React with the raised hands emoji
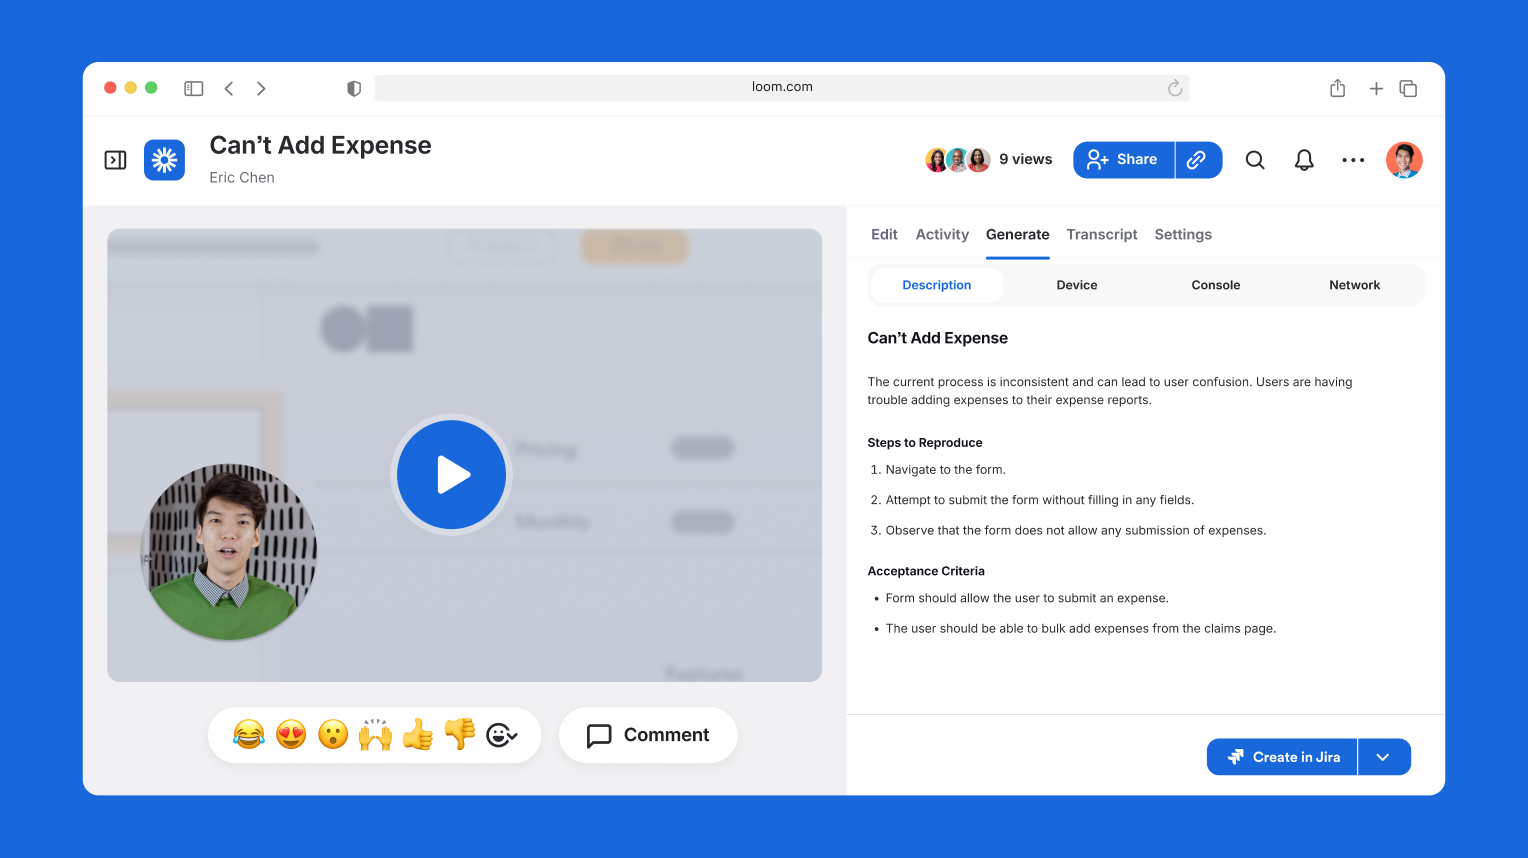Viewport: 1528px width, 858px height. point(375,734)
